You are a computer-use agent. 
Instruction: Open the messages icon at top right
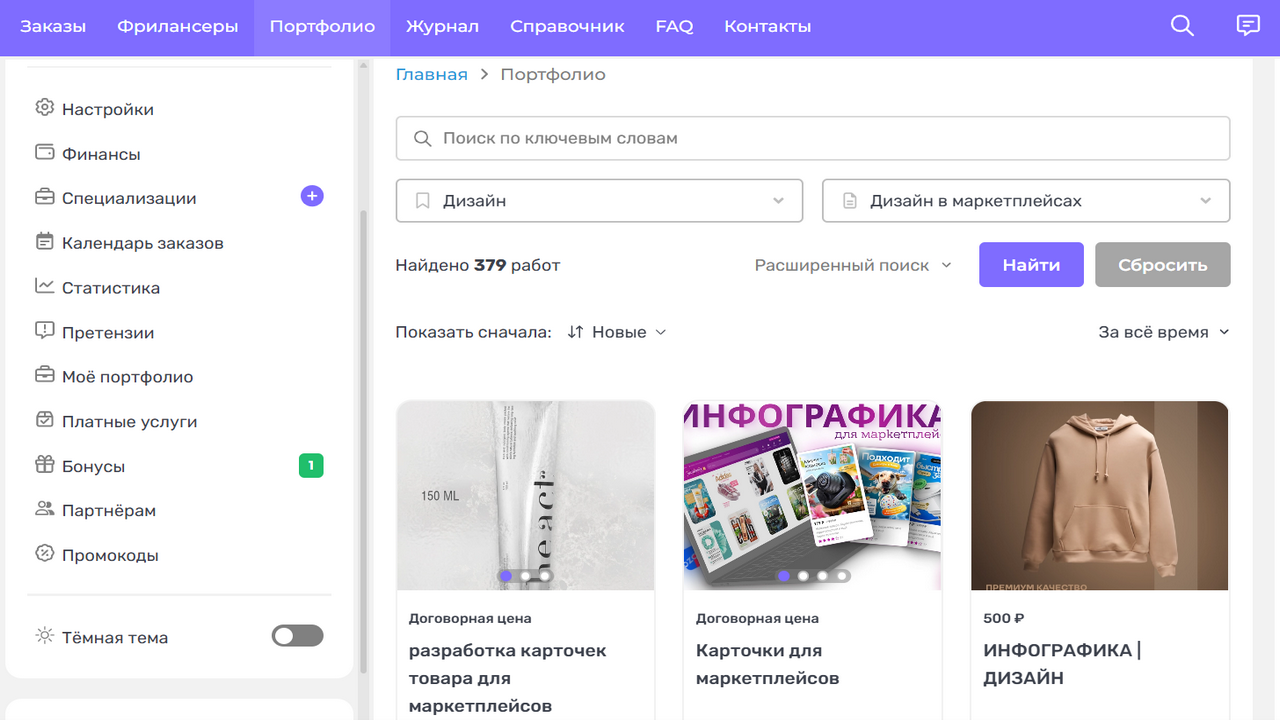pos(1247,26)
